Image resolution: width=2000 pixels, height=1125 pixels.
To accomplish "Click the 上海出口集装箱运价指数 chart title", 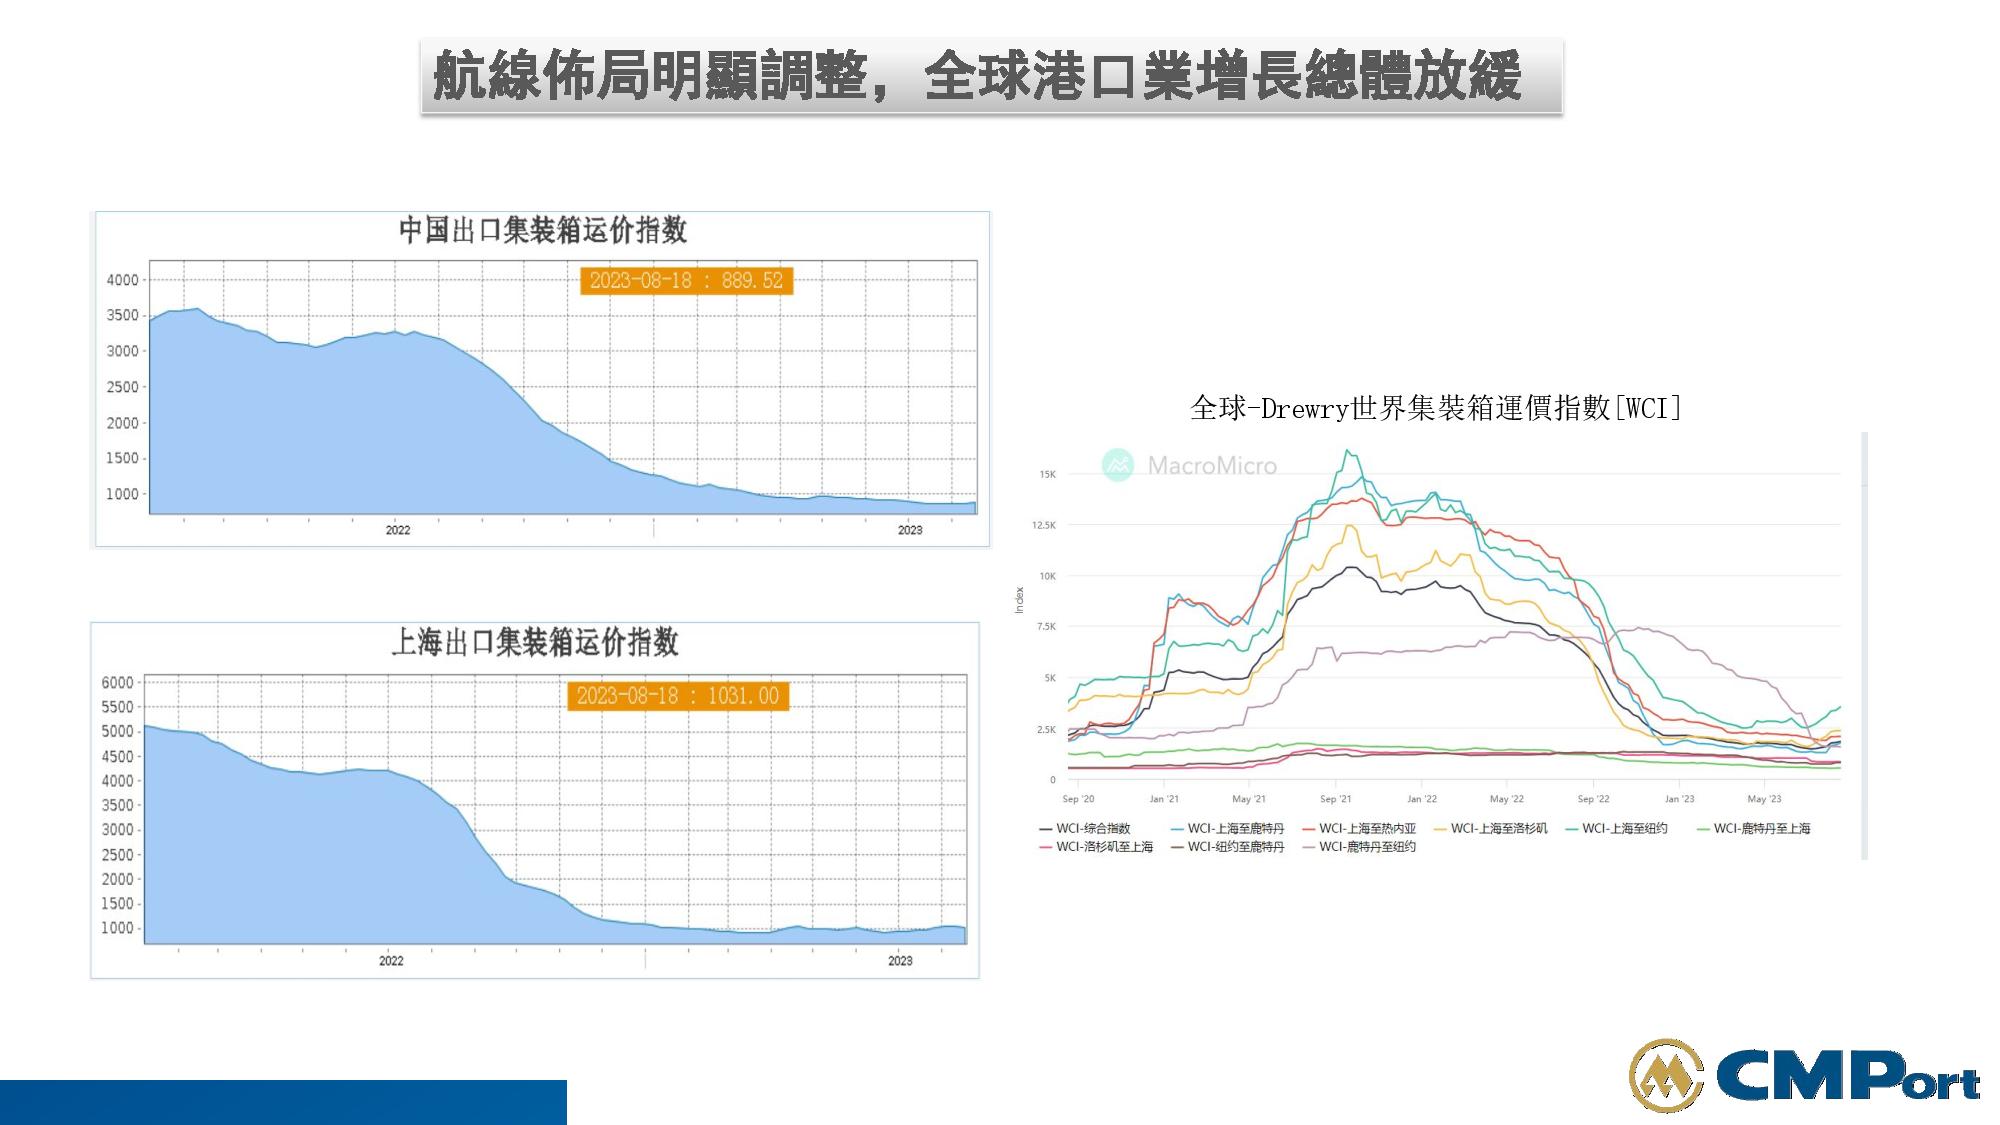I will tap(535, 642).
